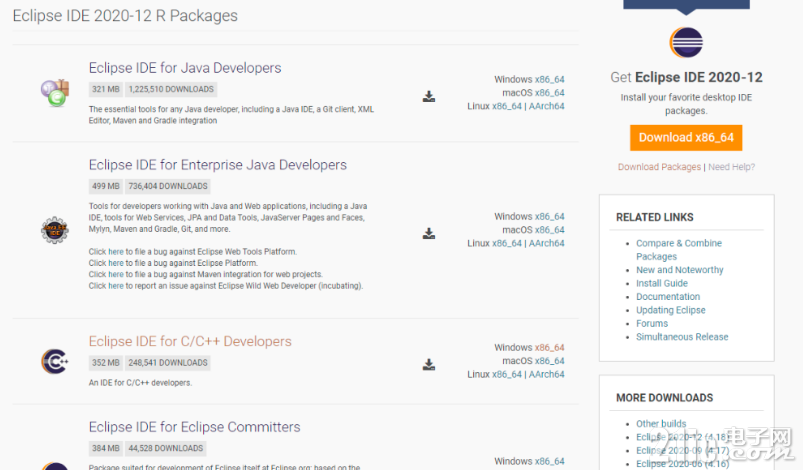Click the 1,225,510 DOWNLOADS badge

pos(171,89)
